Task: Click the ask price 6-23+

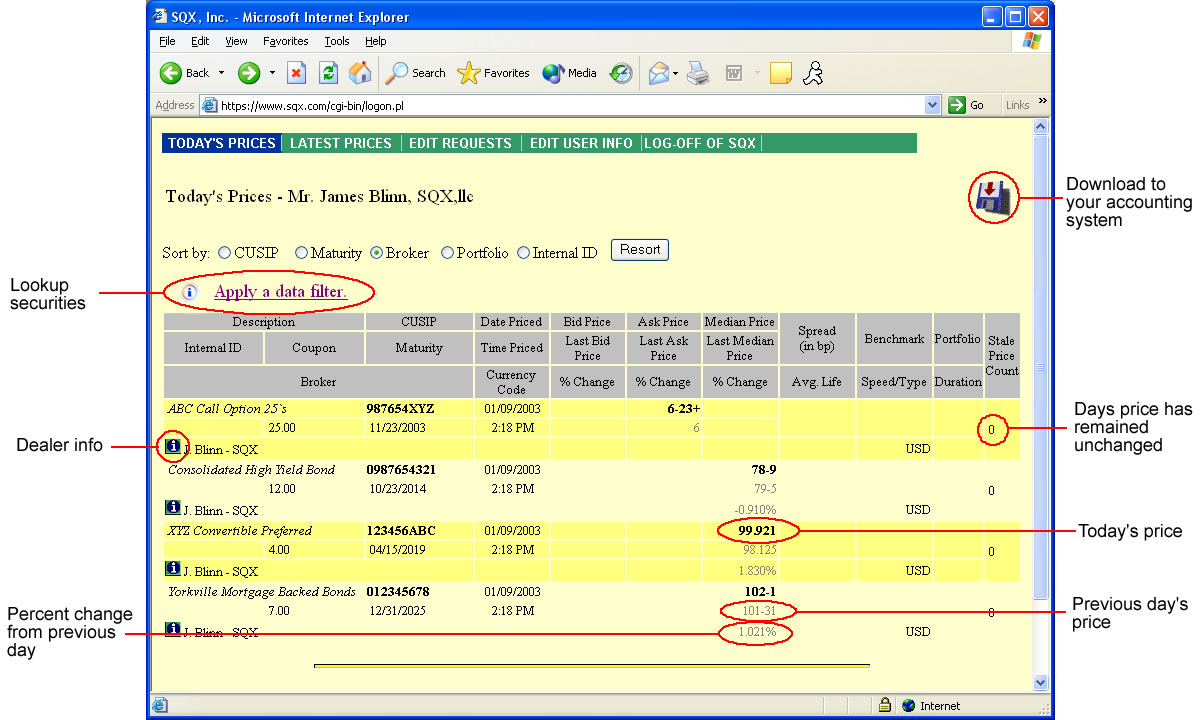Action: pos(684,409)
